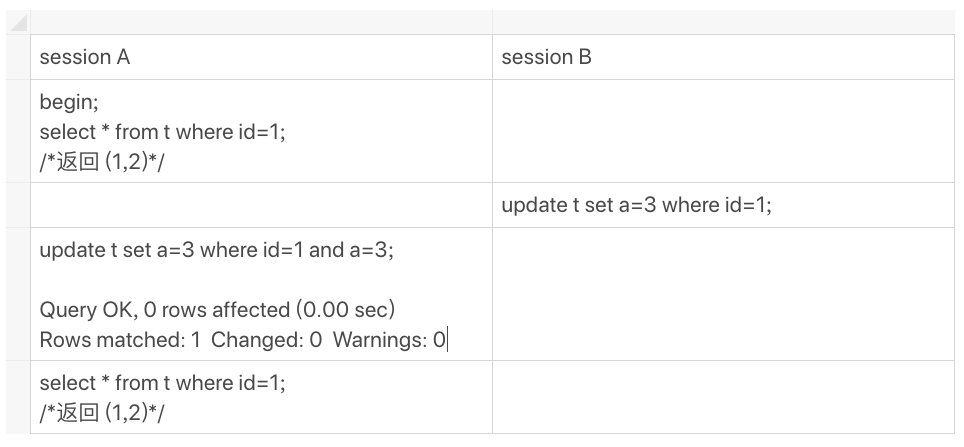Select the 'session A' header cell
Viewport: 964px width, 447px height.
(x=261, y=57)
